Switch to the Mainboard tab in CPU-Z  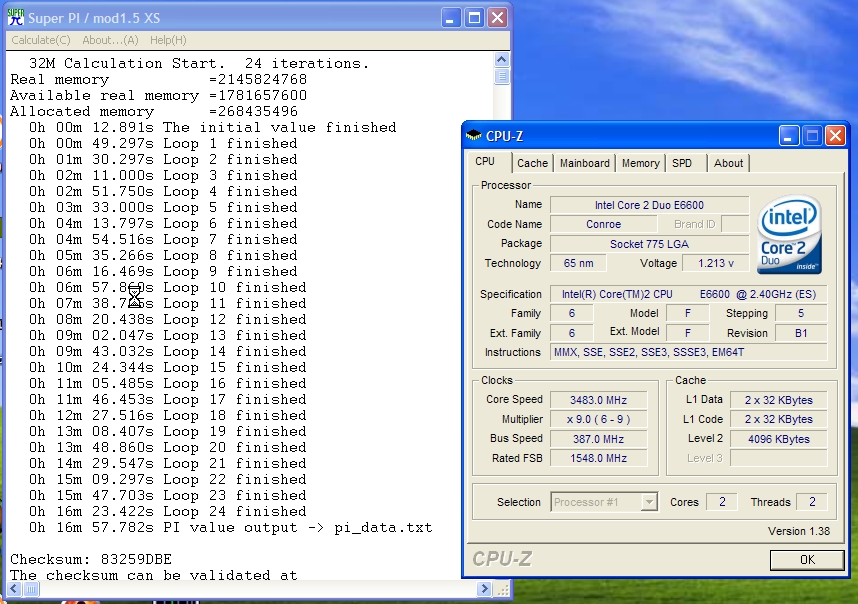click(x=584, y=163)
